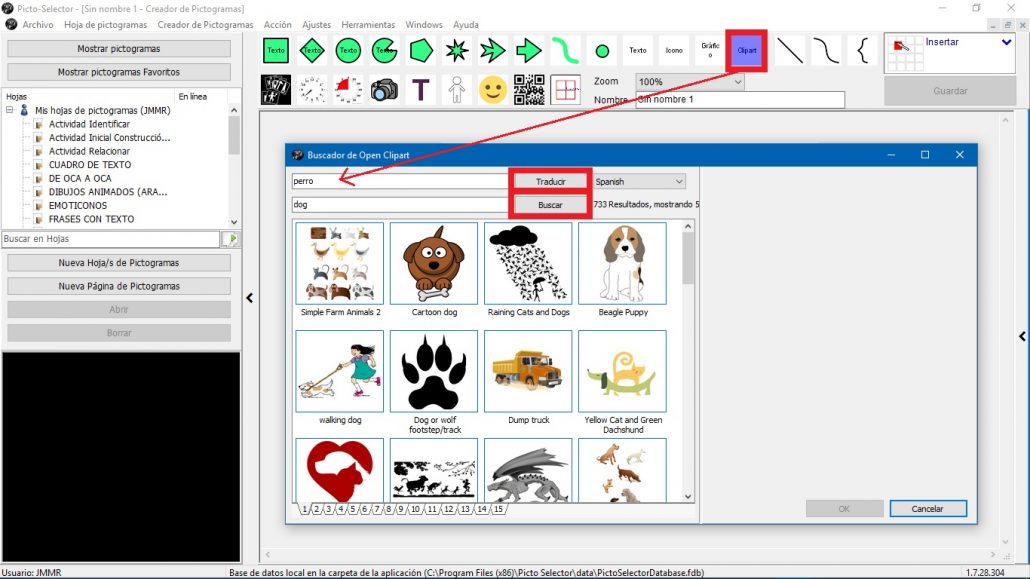Select the letter T text tool
The height and width of the screenshot is (579, 1030).
[x=420, y=89]
